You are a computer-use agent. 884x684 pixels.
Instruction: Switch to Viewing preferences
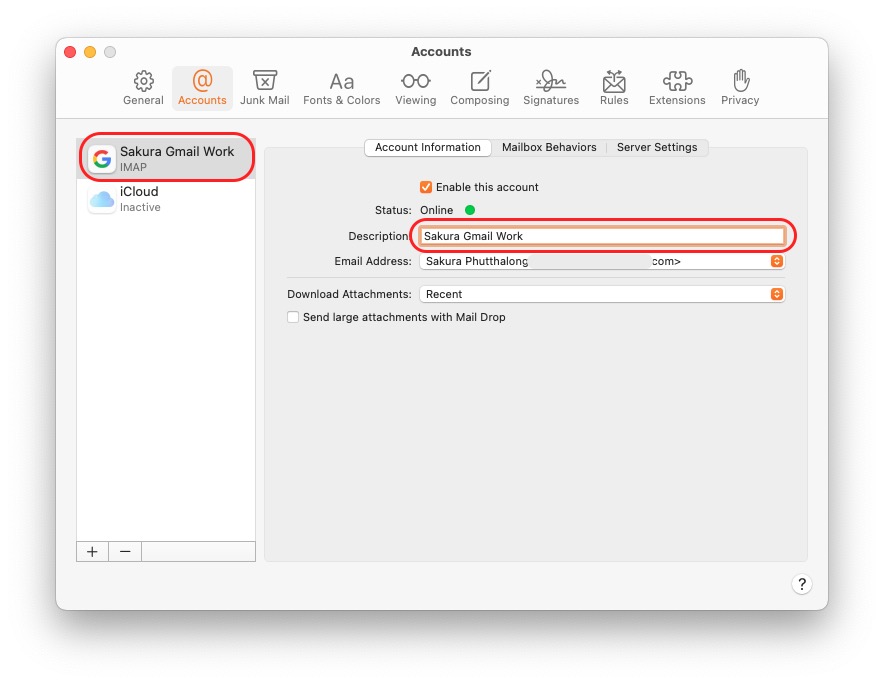[415, 88]
